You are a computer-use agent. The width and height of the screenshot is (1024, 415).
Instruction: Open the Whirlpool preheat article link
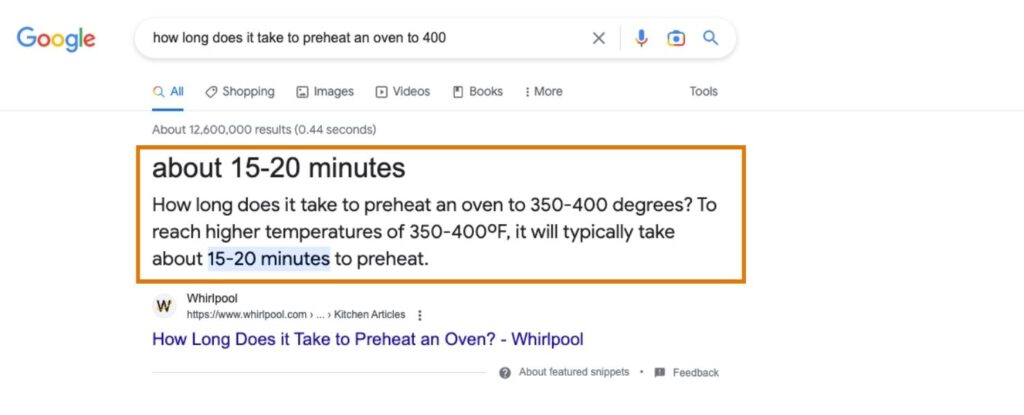367,339
